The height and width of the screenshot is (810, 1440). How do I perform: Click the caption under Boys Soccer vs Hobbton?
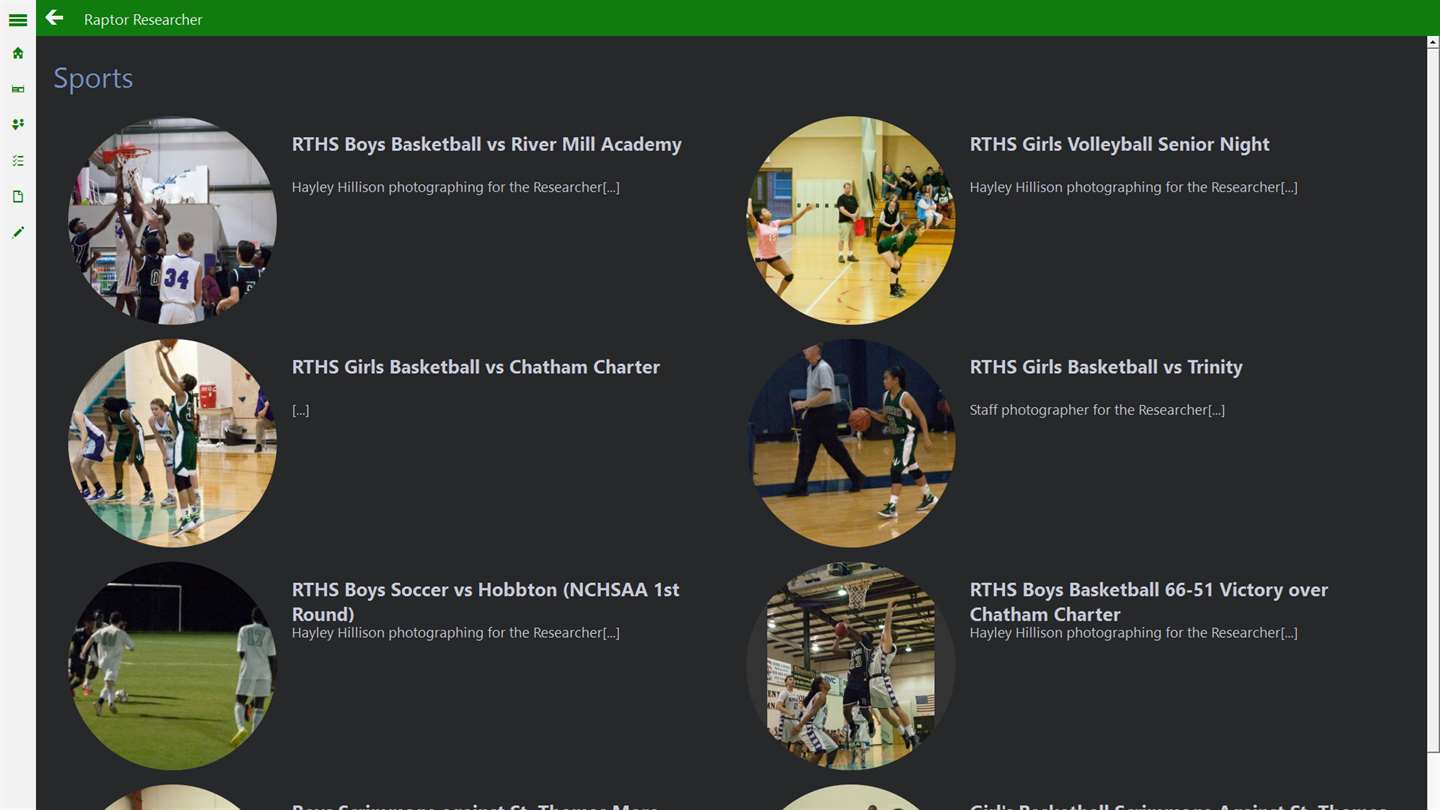455,633
